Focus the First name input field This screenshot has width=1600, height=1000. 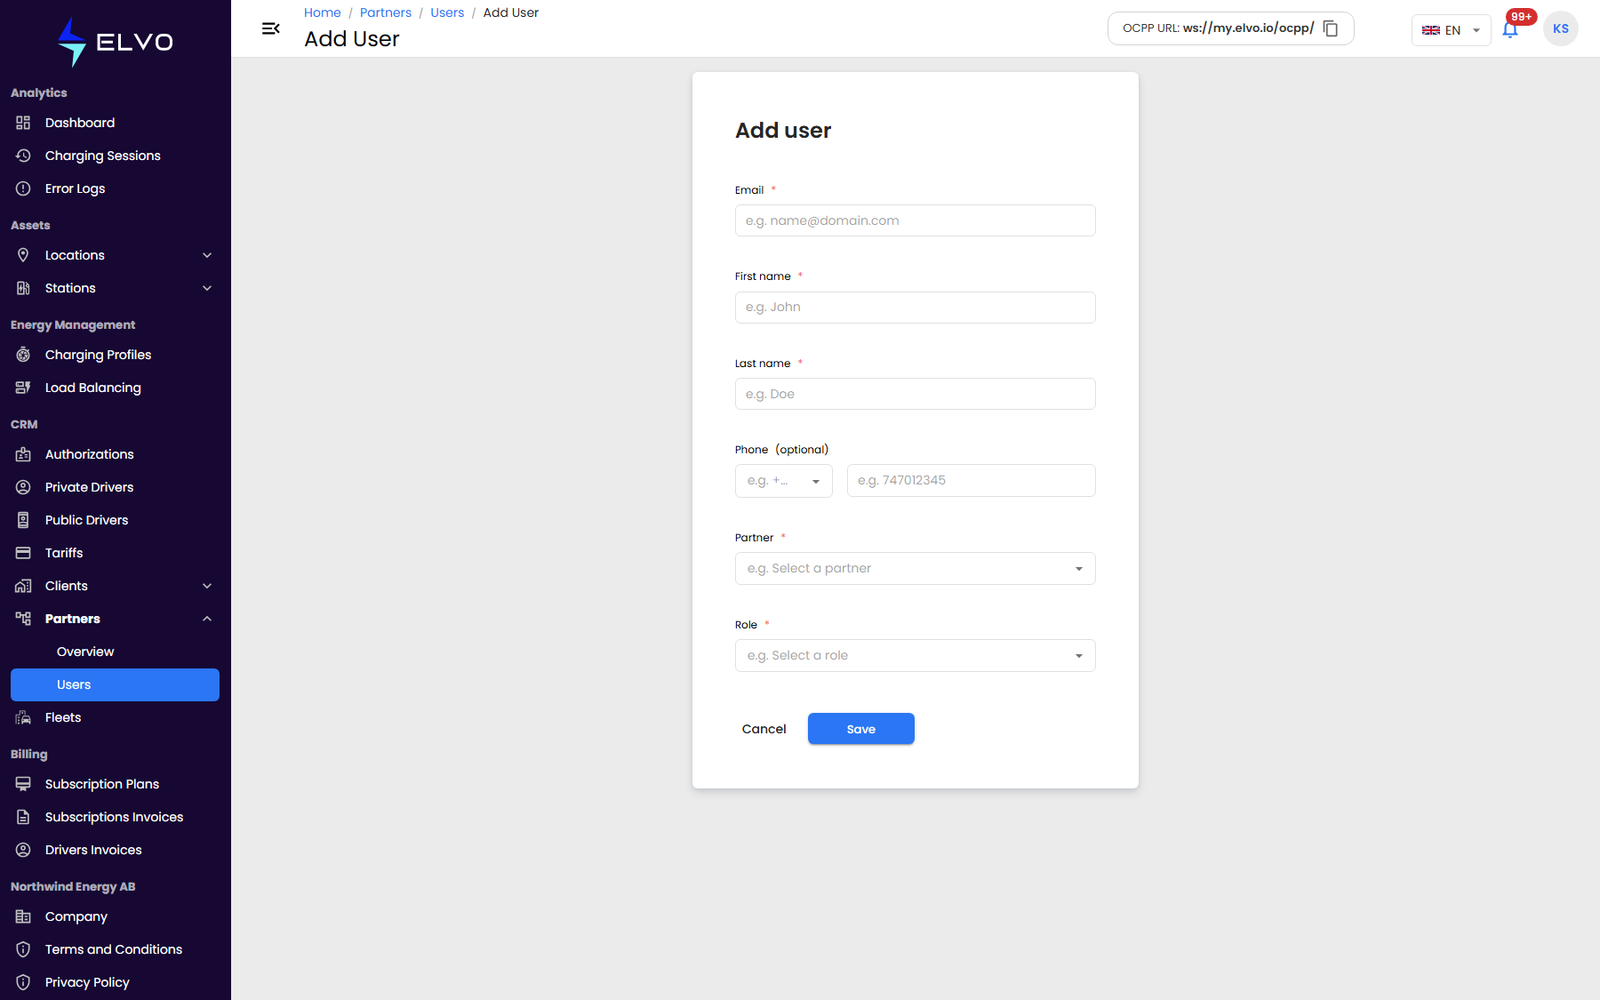point(915,307)
